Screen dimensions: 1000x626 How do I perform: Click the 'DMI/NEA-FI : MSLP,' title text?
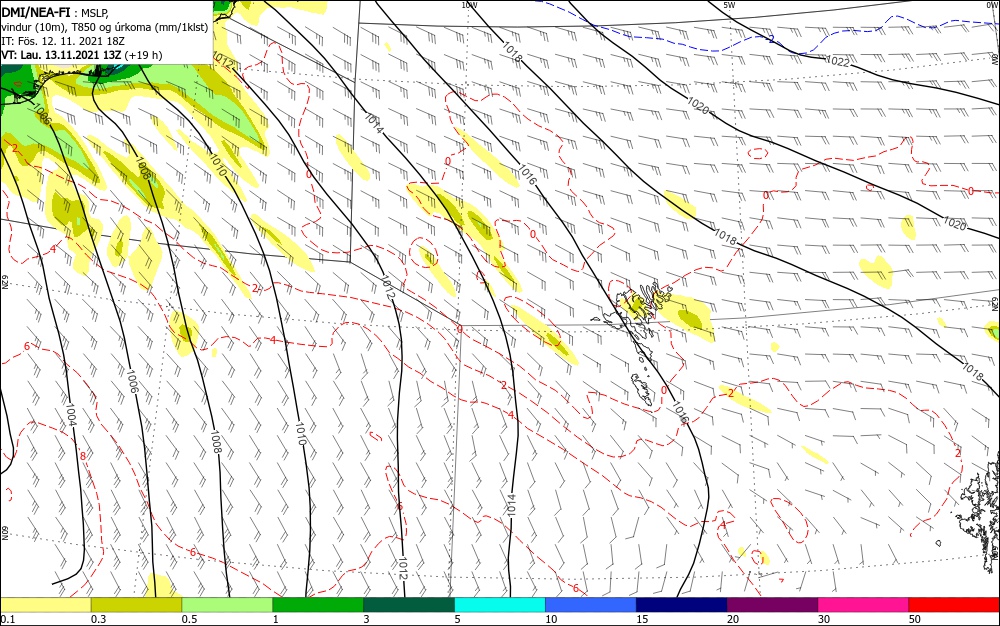[x=55, y=11]
